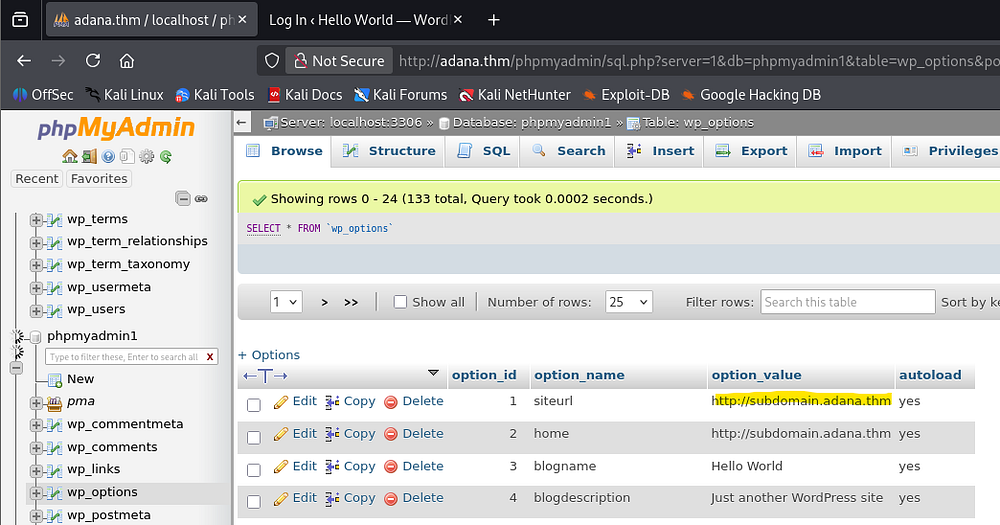Click the Log out door icon
Screen dimensions: 1000x525
click(x=89, y=156)
